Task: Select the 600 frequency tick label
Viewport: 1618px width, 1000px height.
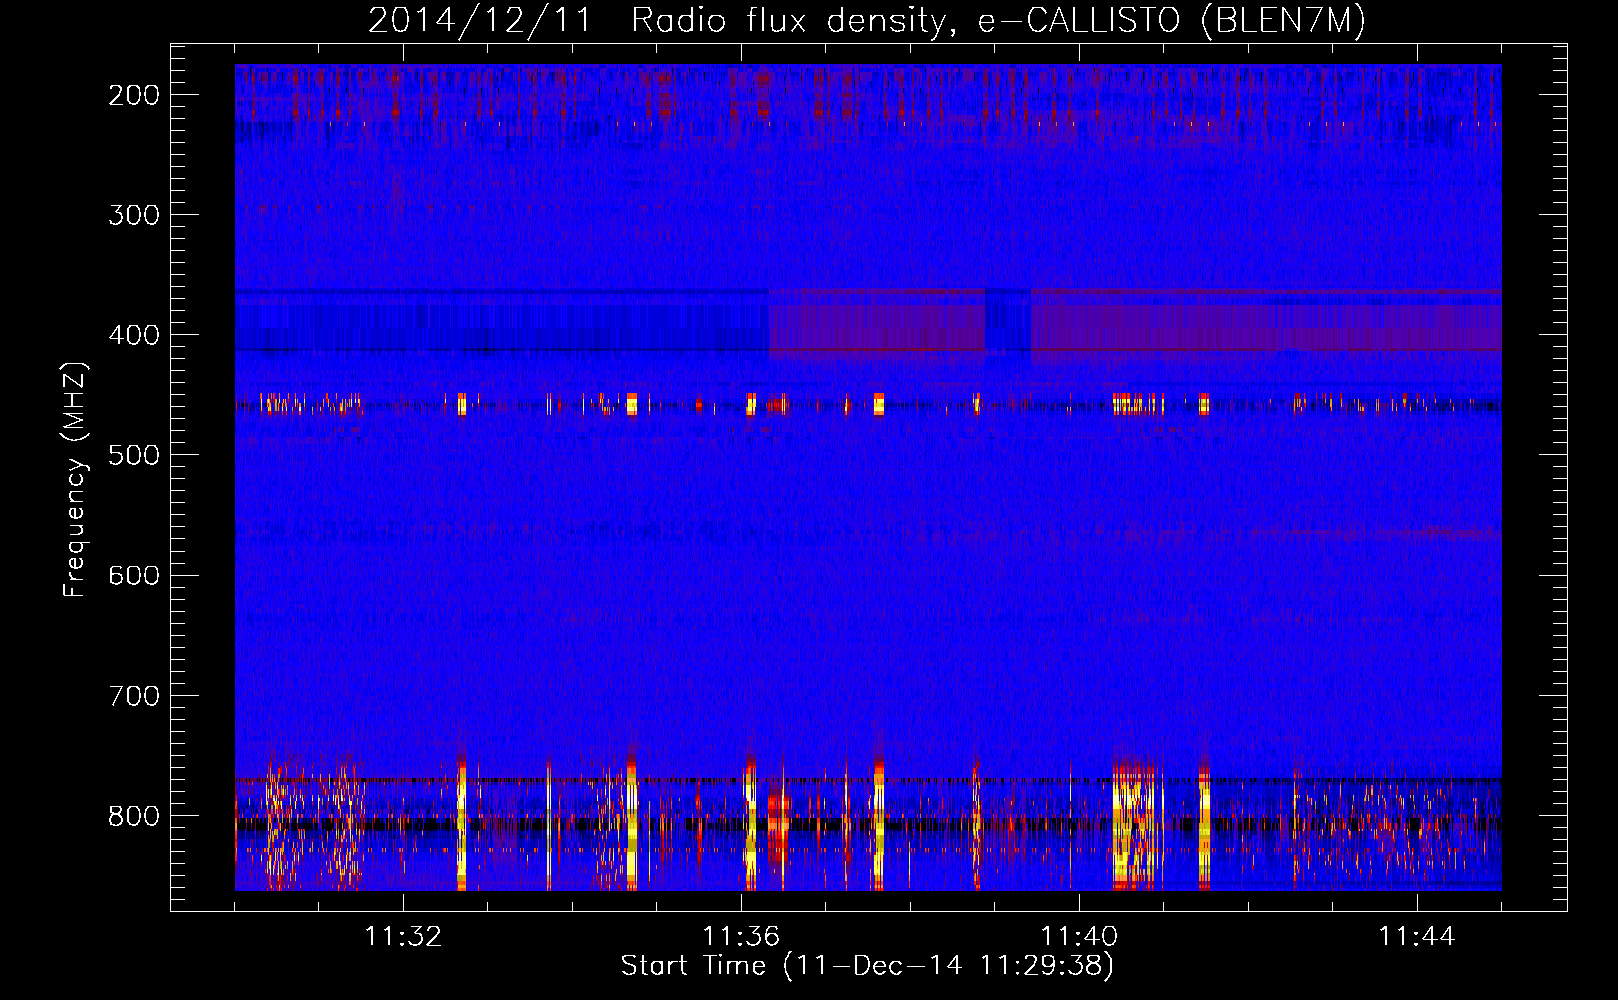Action: coord(133,575)
